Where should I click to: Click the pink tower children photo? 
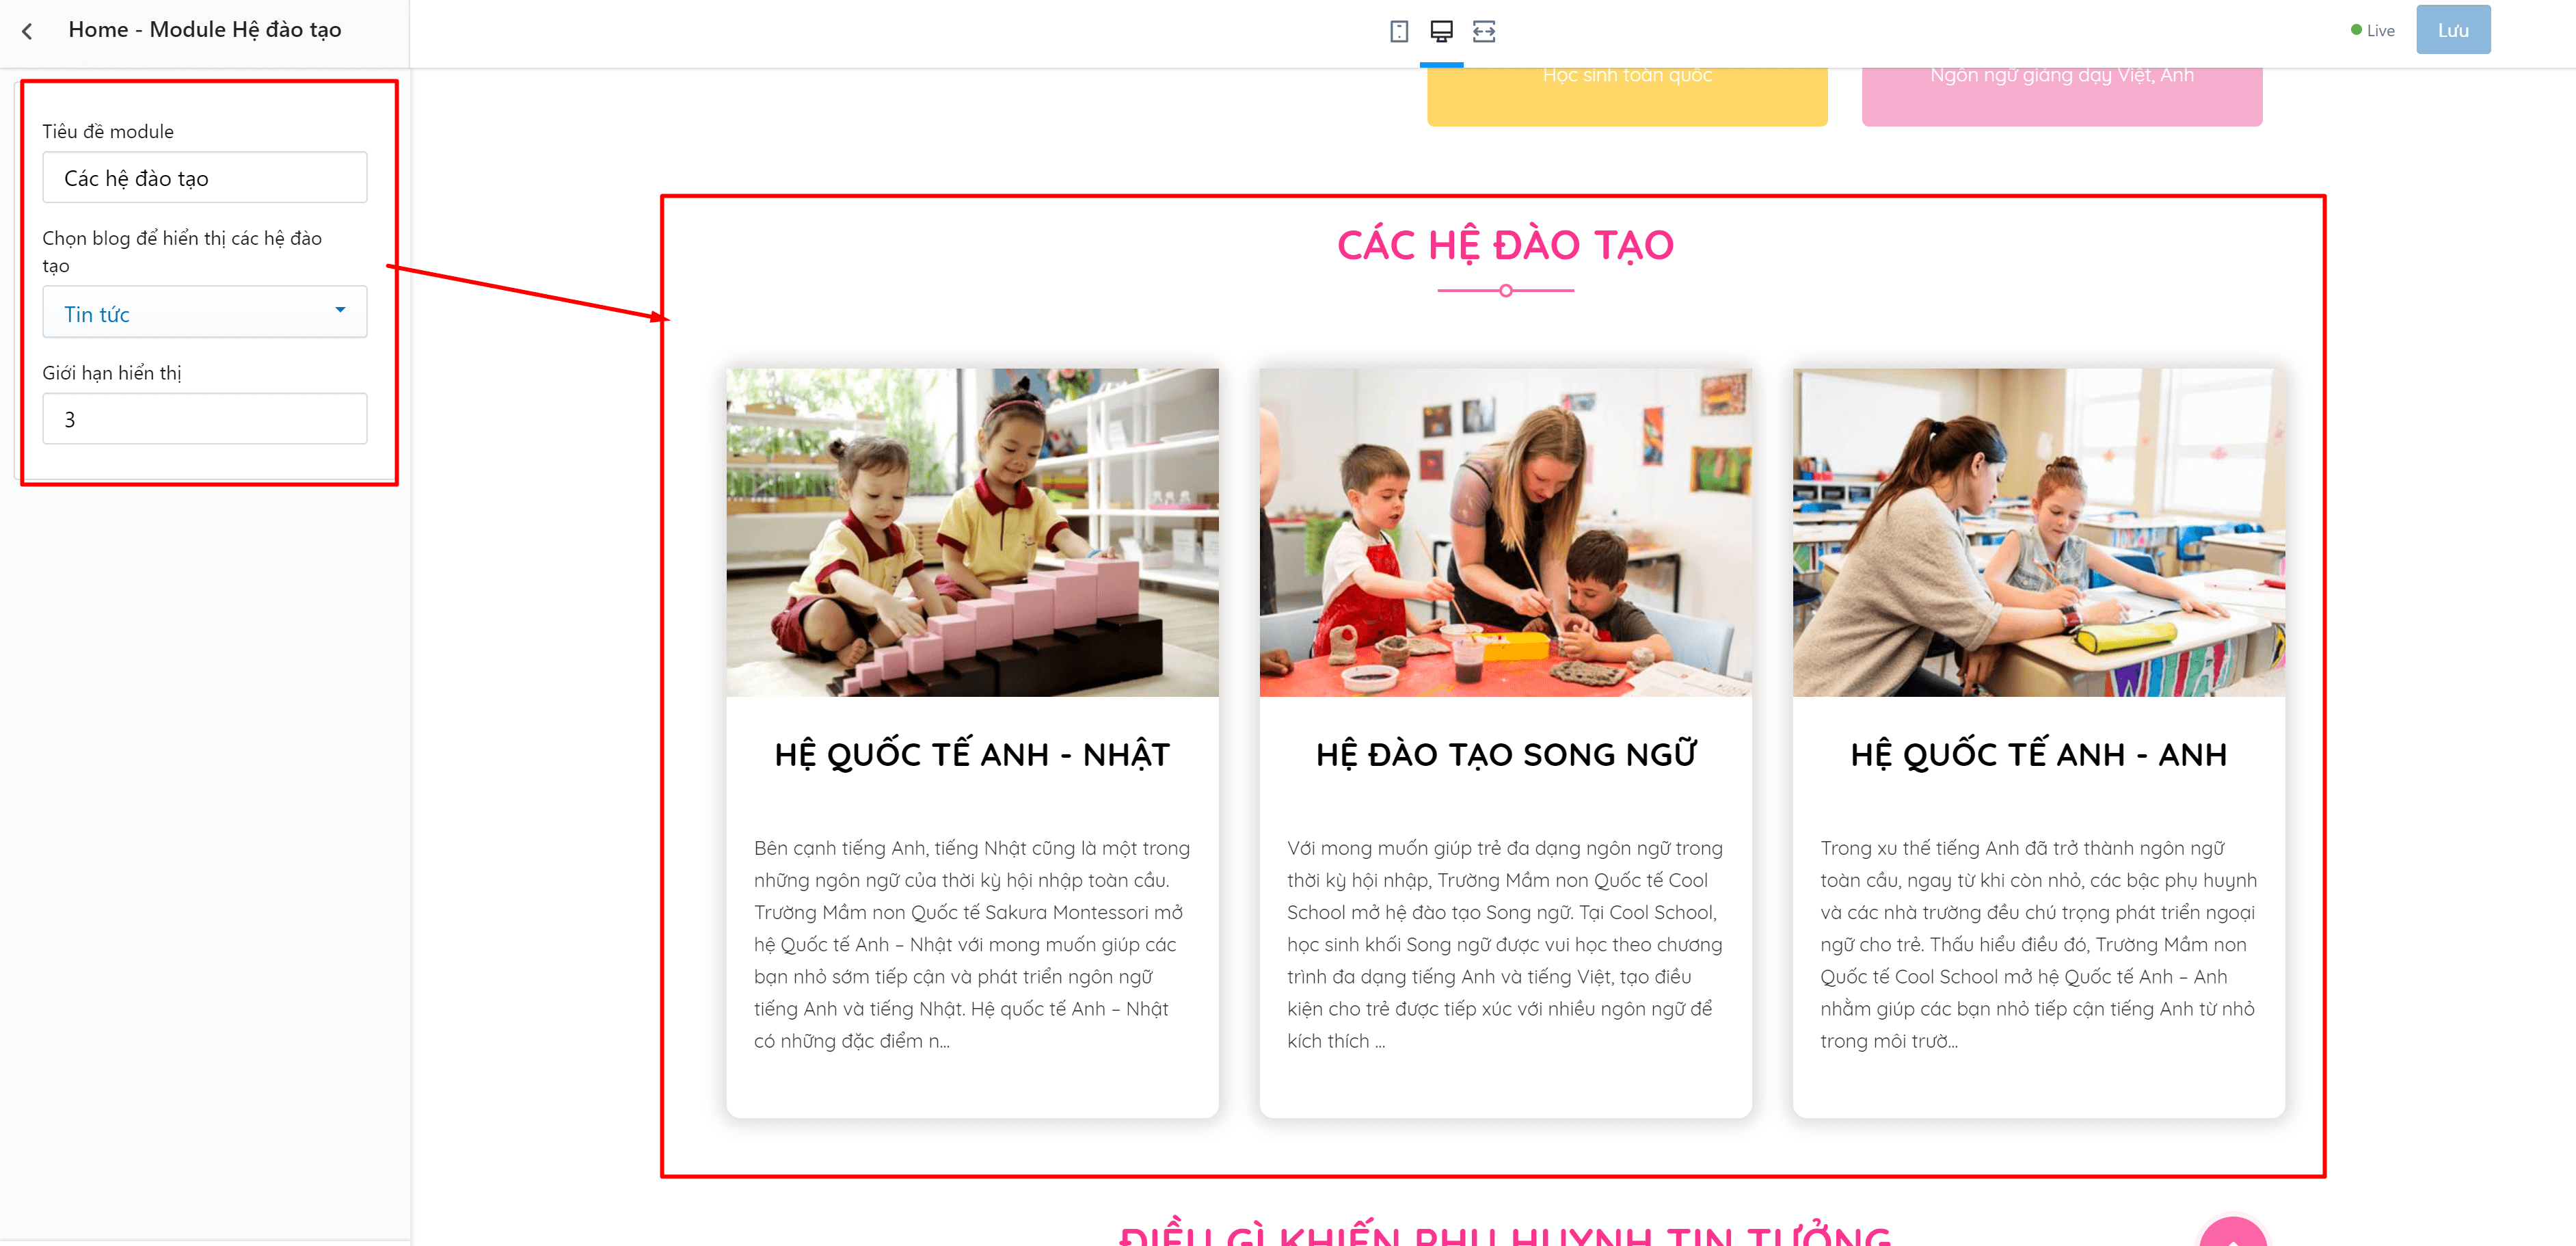tap(972, 532)
